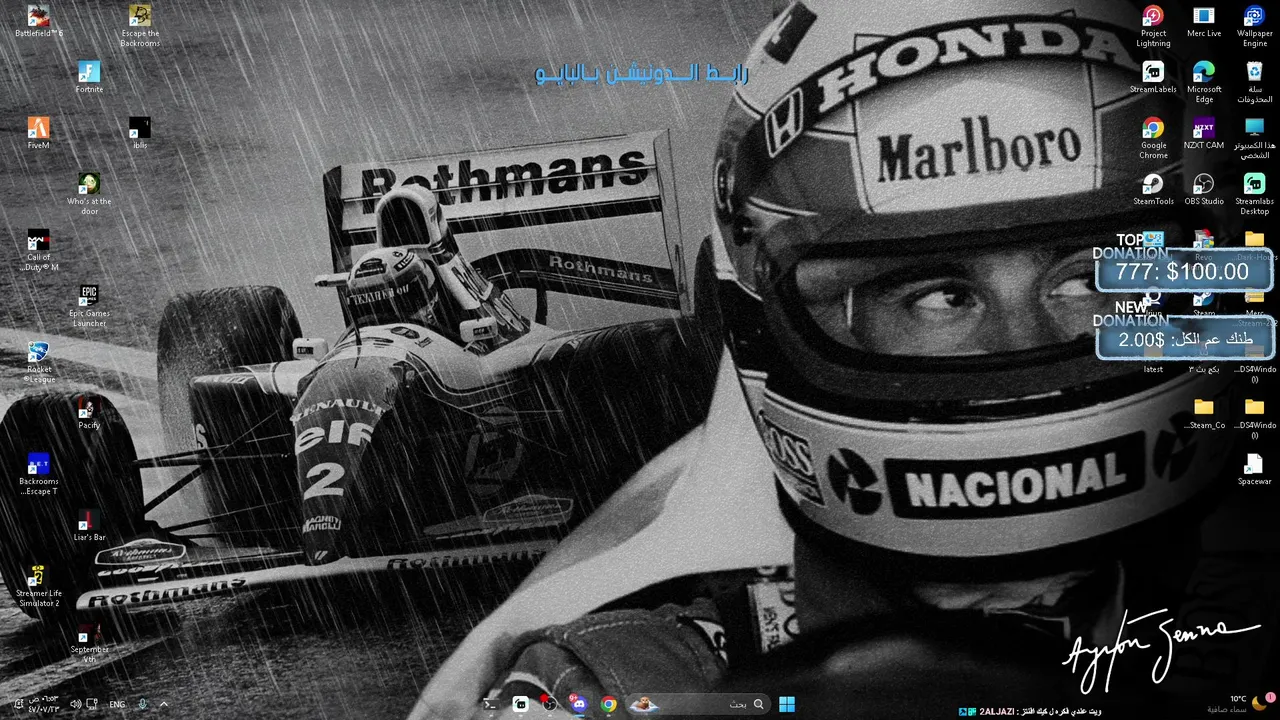Viewport: 1280px width, 720px height.
Task: Open the terminal taskbar icon
Action: tap(491, 704)
